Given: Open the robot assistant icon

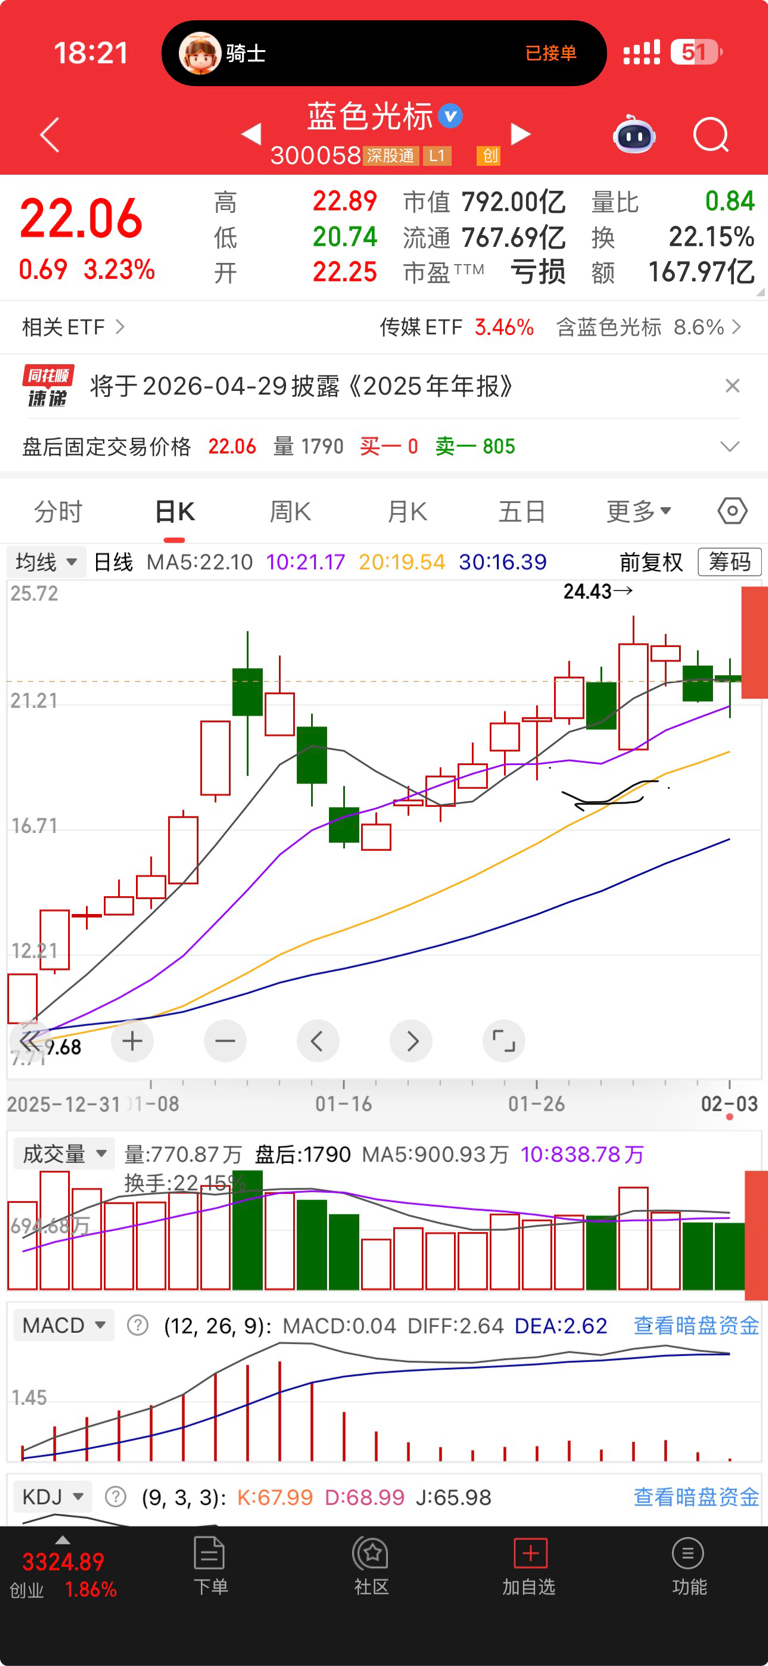Looking at the screenshot, I should (634, 135).
